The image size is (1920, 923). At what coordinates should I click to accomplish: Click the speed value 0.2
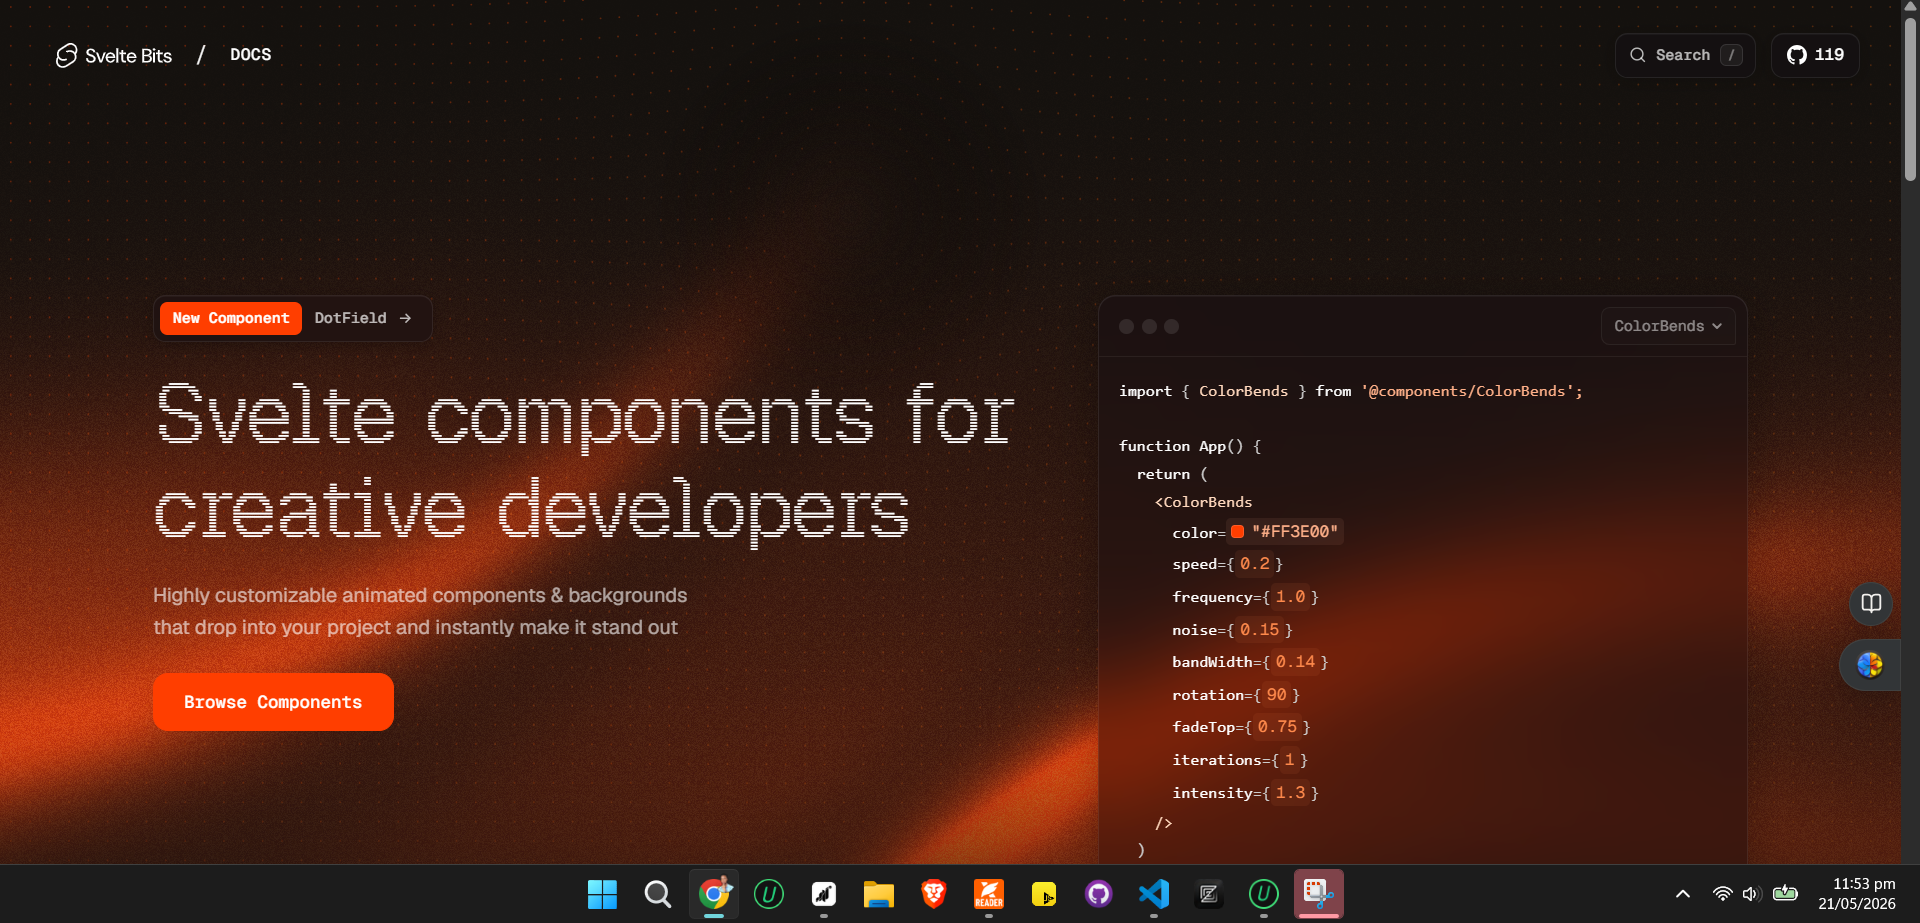pyautogui.click(x=1255, y=564)
